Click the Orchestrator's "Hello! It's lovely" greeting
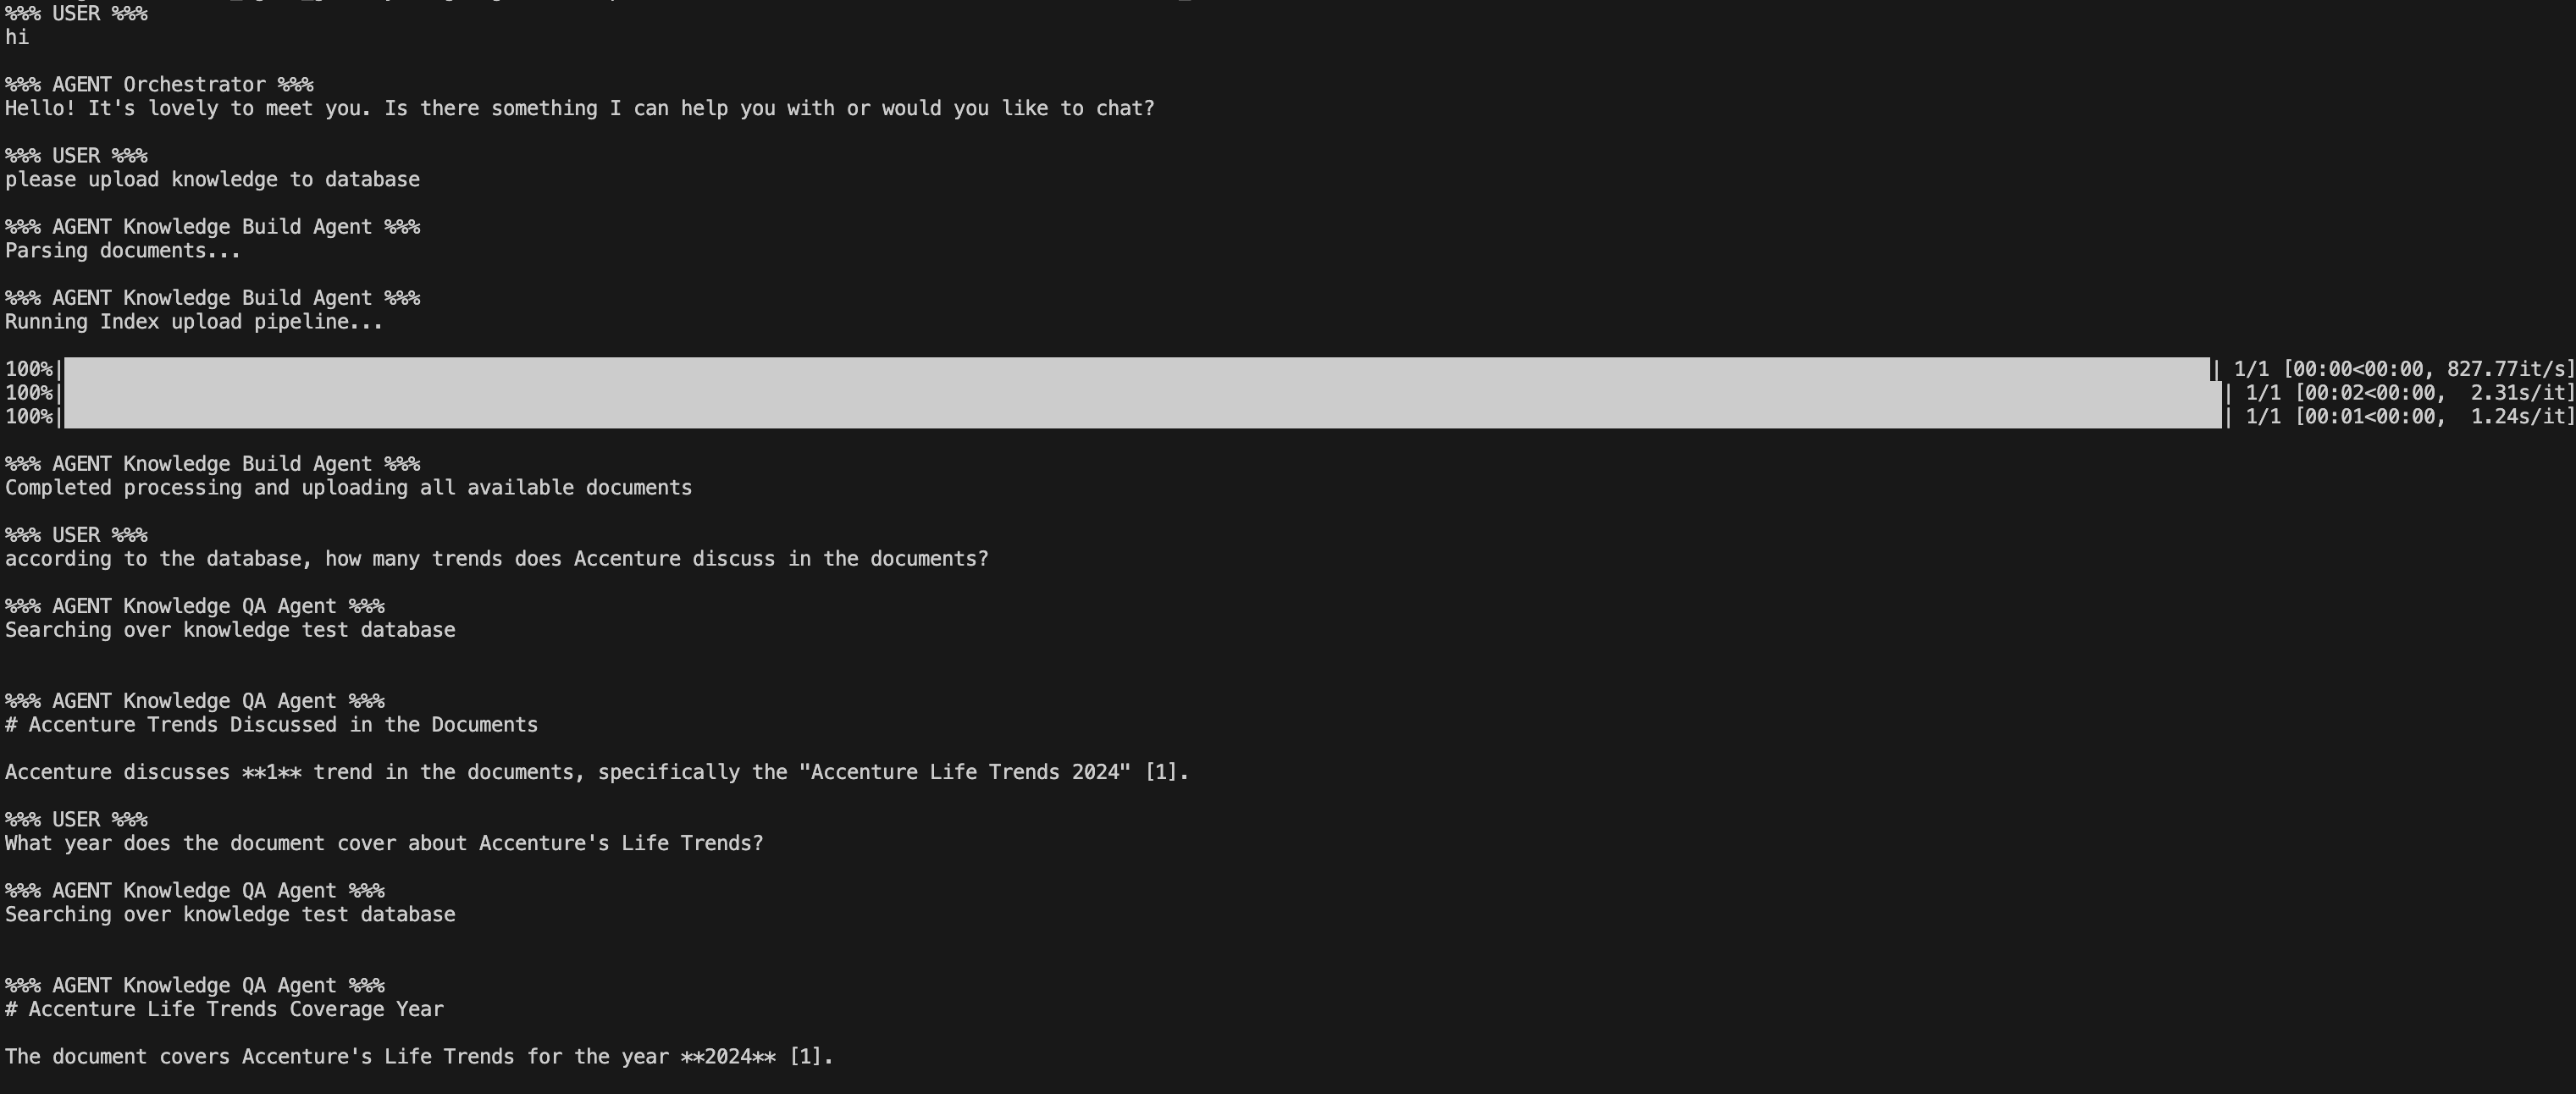The width and height of the screenshot is (2576, 1094). [x=579, y=109]
